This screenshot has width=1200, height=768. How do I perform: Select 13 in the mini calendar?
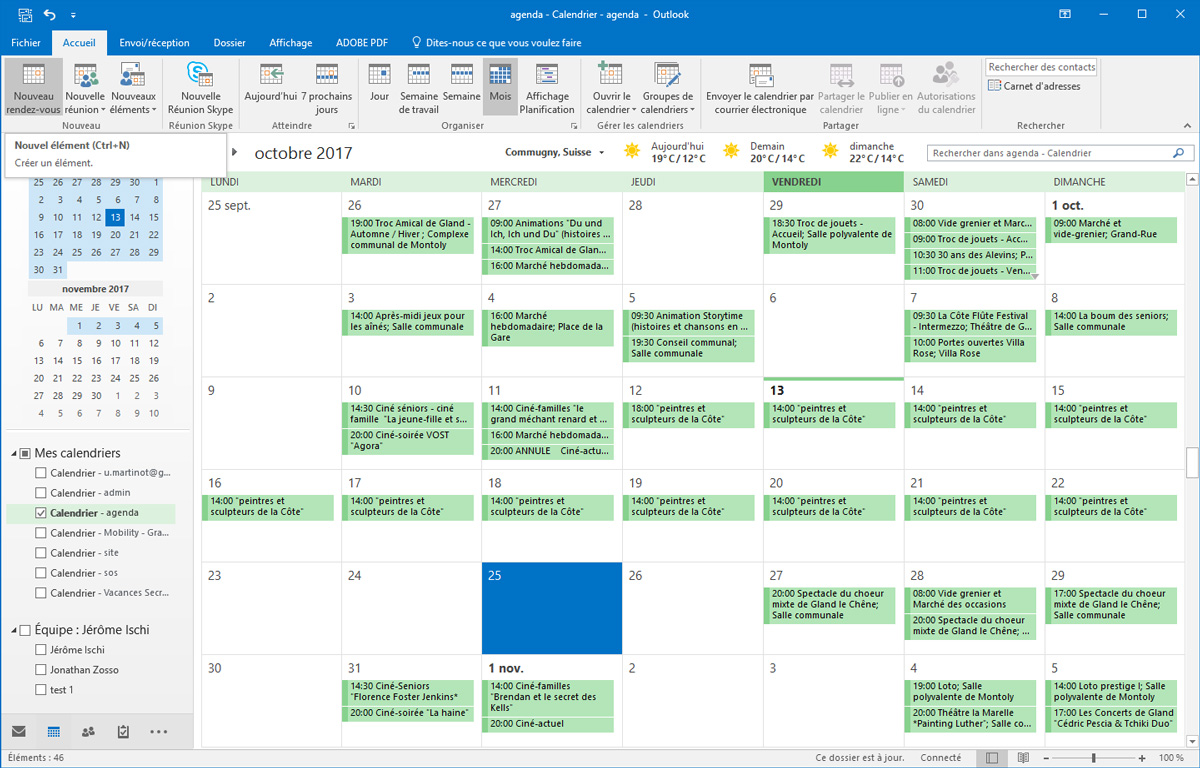click(115, 217)
